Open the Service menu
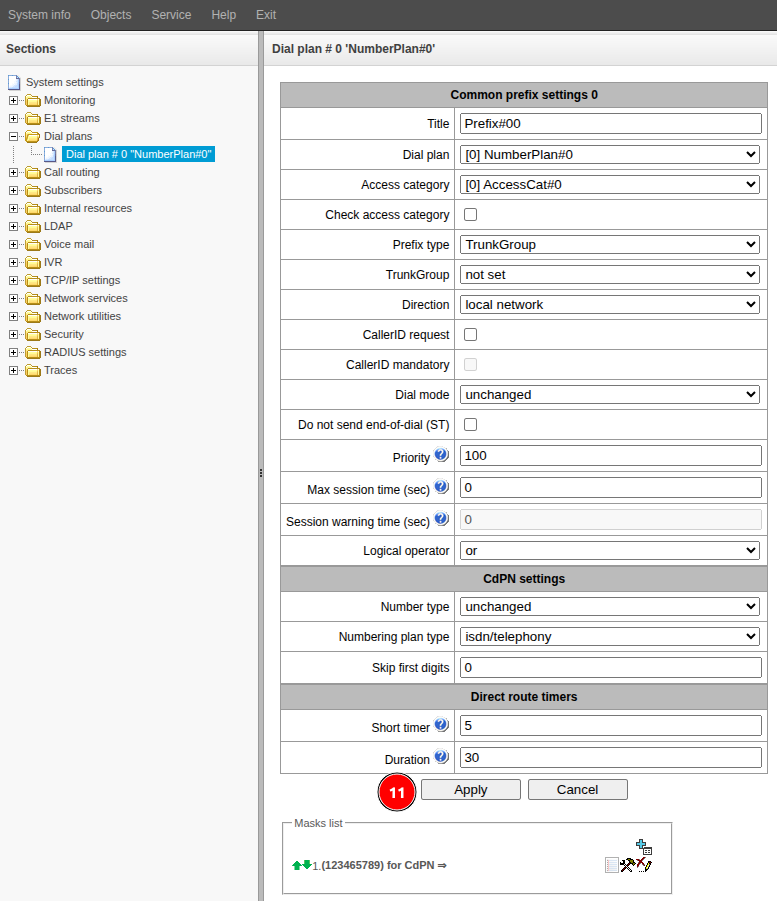The width and height of the screenshot is (777, 901). 171,15
